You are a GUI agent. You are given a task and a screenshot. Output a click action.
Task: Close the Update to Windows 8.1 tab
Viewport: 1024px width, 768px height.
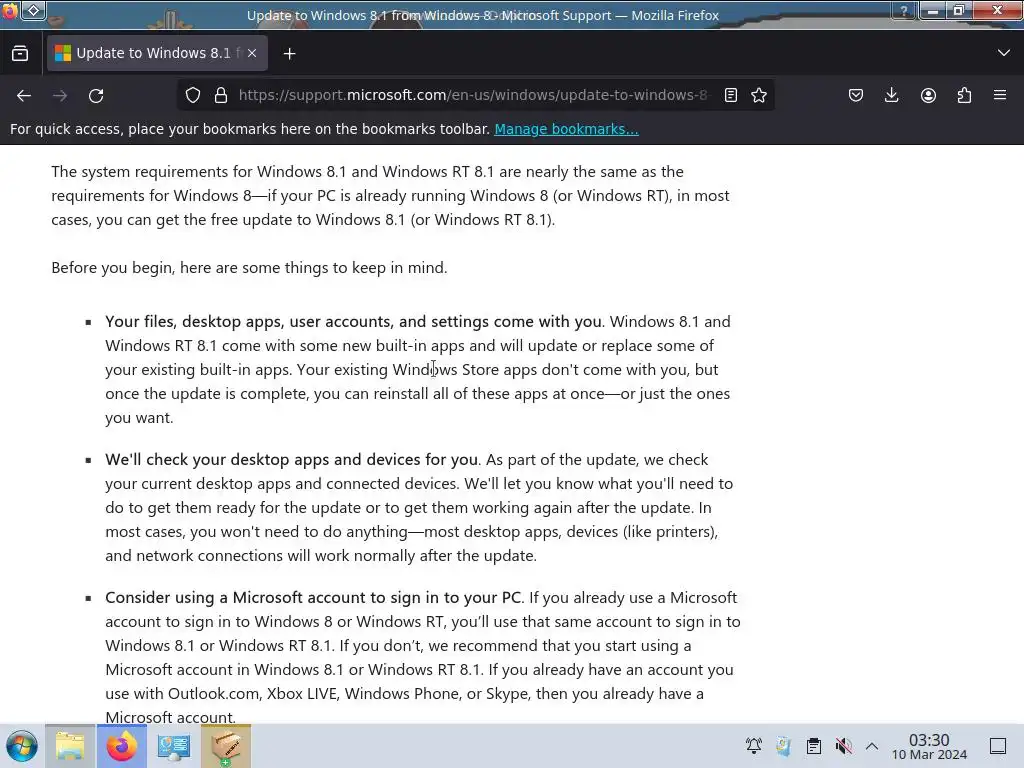(252, 54)
